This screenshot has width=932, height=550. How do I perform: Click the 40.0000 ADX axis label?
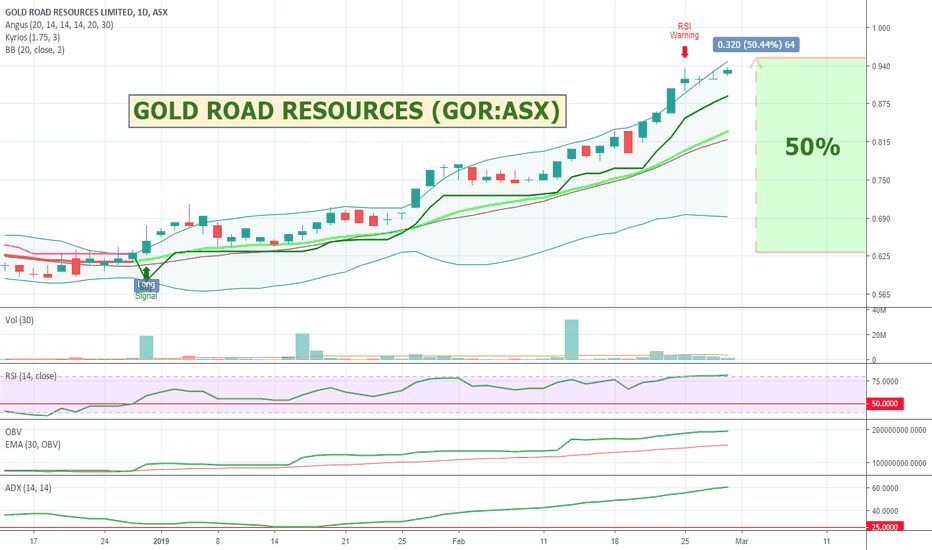(x=885, y=511)
